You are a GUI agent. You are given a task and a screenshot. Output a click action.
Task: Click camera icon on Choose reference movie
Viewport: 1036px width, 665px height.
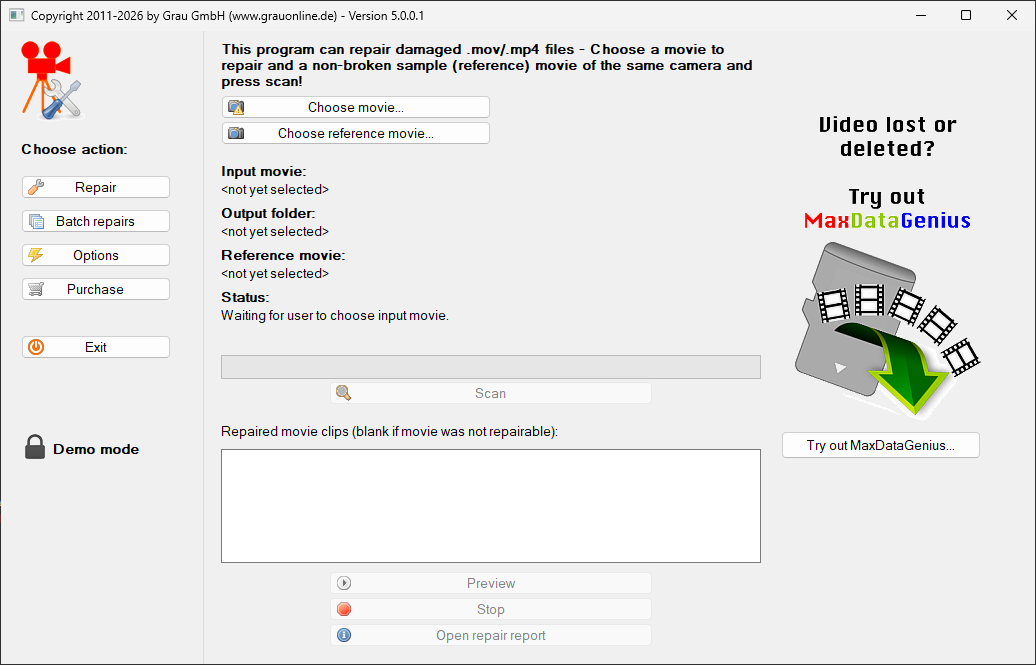pos(236,133)
